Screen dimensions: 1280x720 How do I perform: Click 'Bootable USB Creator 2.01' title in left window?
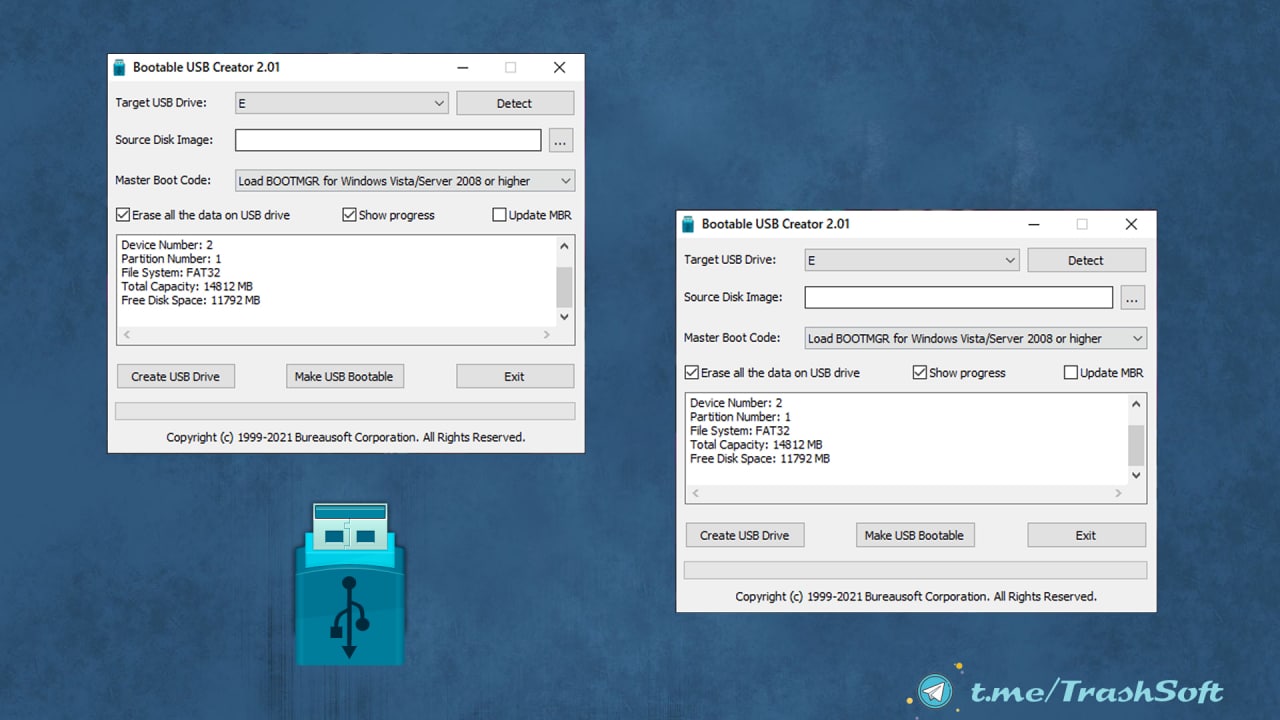click(206, 67)
